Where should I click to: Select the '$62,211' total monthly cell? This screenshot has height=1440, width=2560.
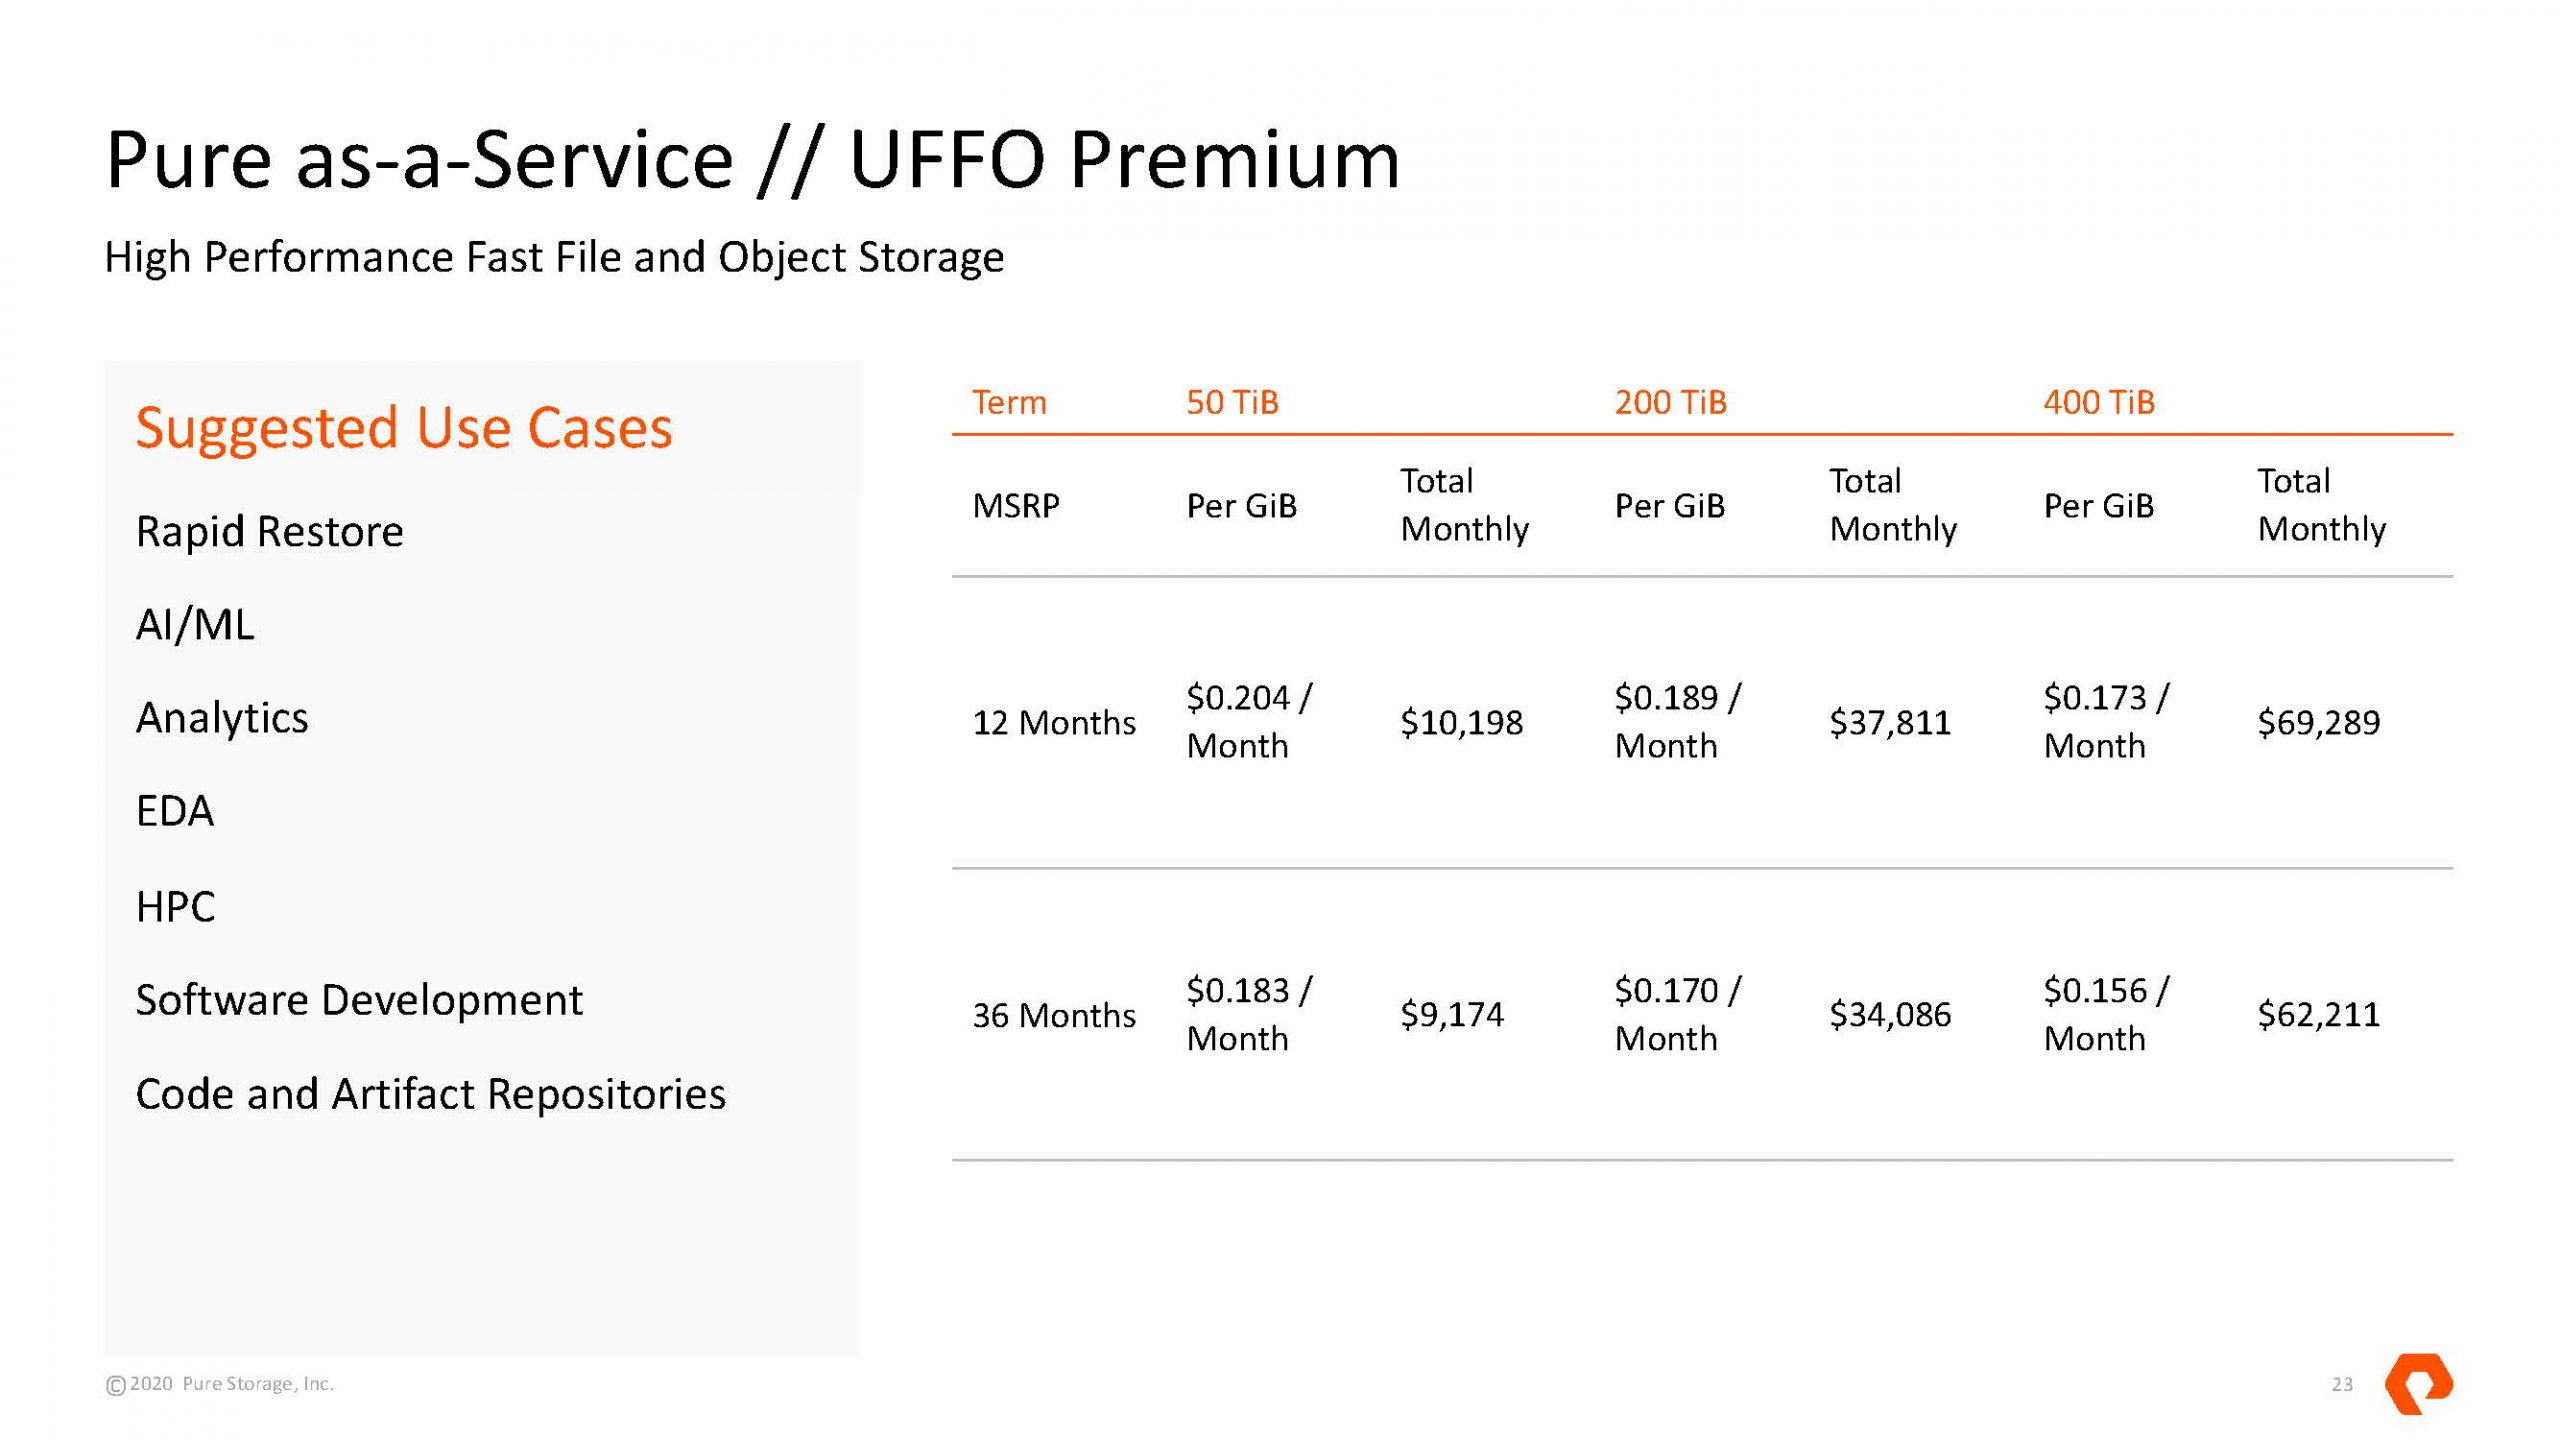[2318, 1015]
